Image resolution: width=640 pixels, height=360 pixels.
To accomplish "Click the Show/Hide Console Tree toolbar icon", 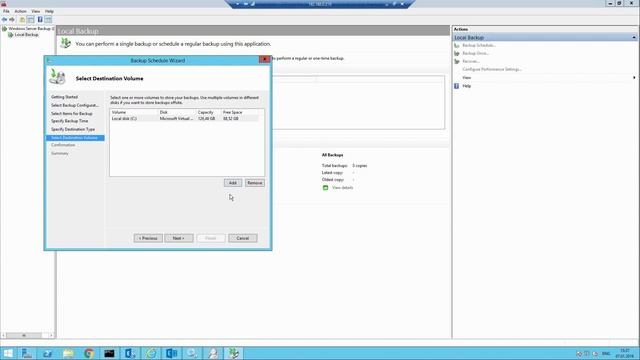I will coord(31,20).
